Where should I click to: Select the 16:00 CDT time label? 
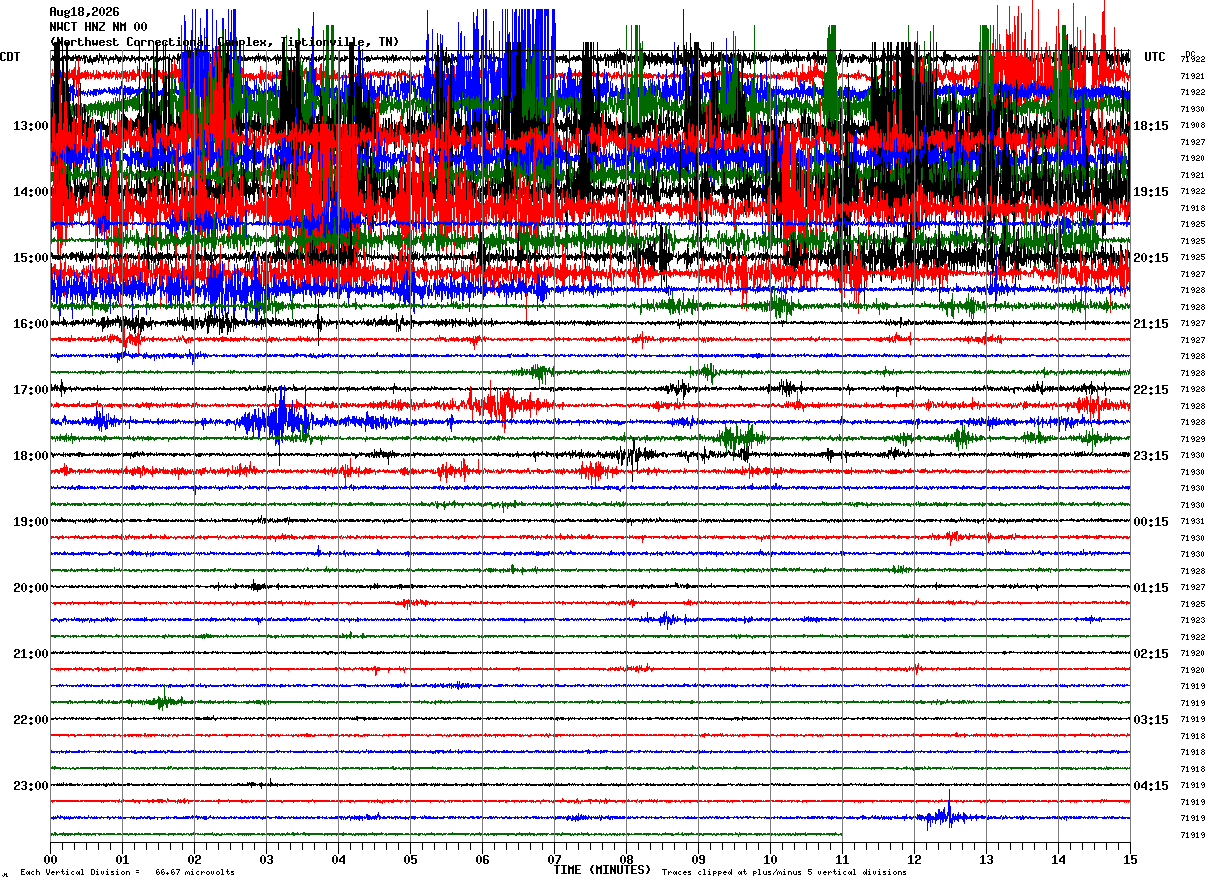31,324
